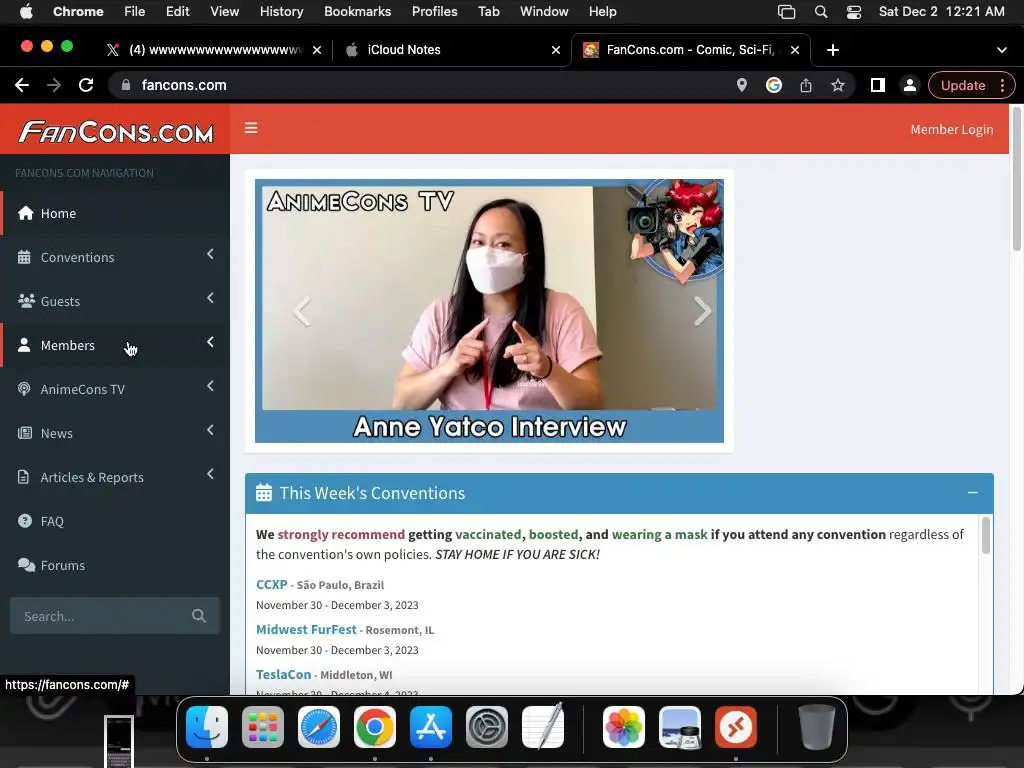This screenshot has width=1024, height=768.
Task: Open System Settings from the Dock
Action: coord(487,727)
